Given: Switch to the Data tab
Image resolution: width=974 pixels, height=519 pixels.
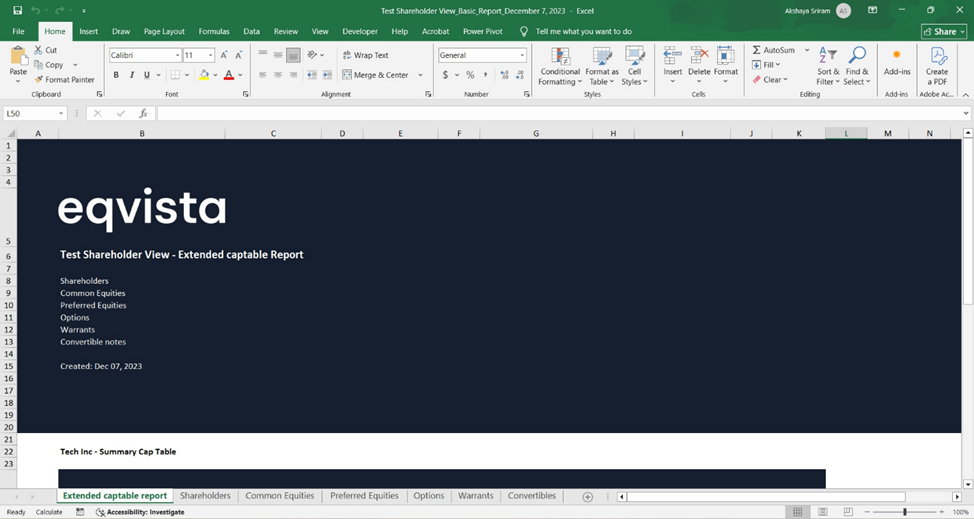Looking at the screenshot, I should (252, 31).
